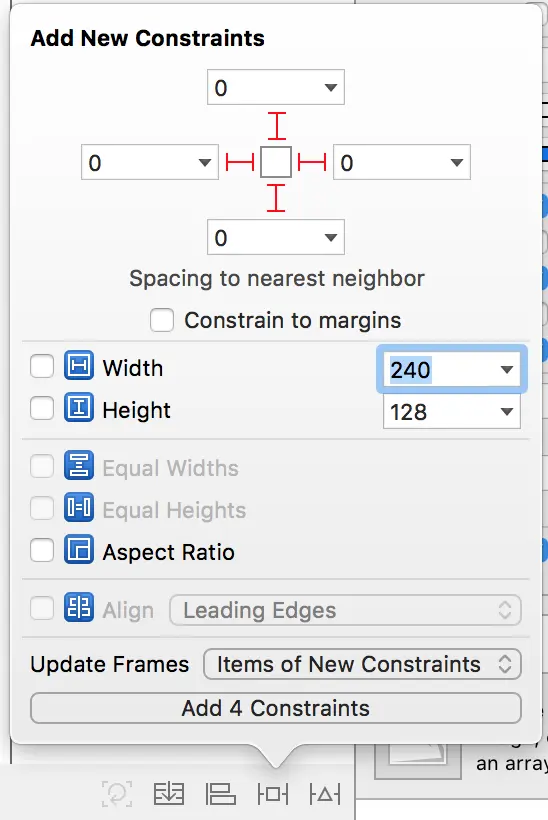Enable the Constrain to margins checkbox

pos(162,320)
